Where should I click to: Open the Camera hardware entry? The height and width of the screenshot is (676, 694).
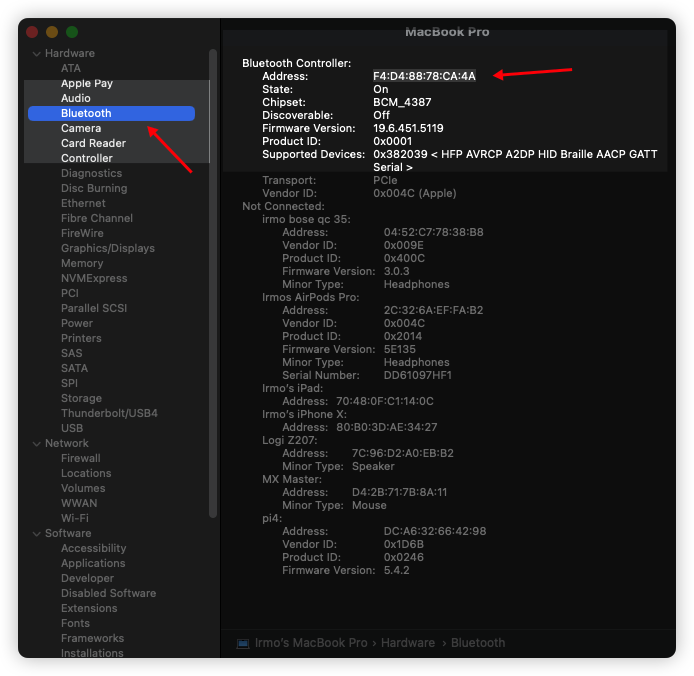click(81, 128)
